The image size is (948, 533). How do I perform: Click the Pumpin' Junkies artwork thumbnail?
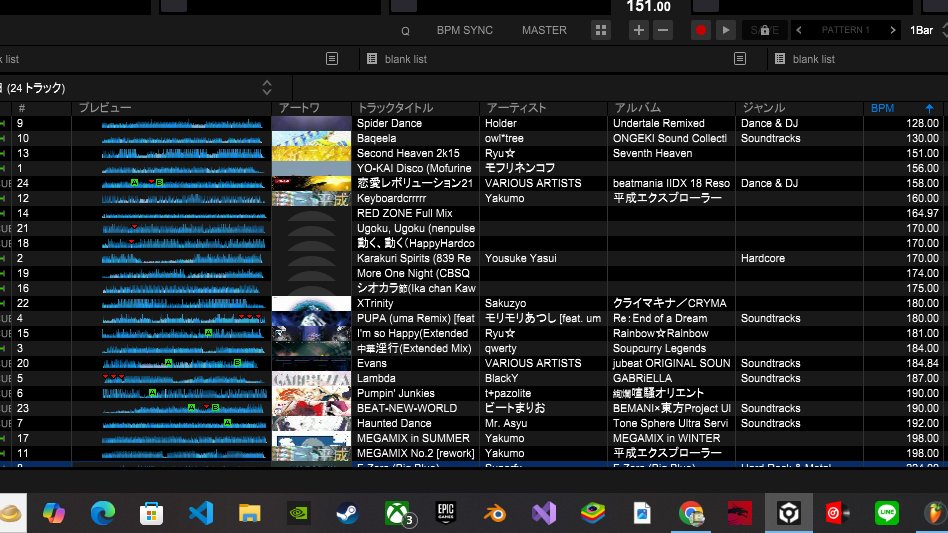click(311, 393)
